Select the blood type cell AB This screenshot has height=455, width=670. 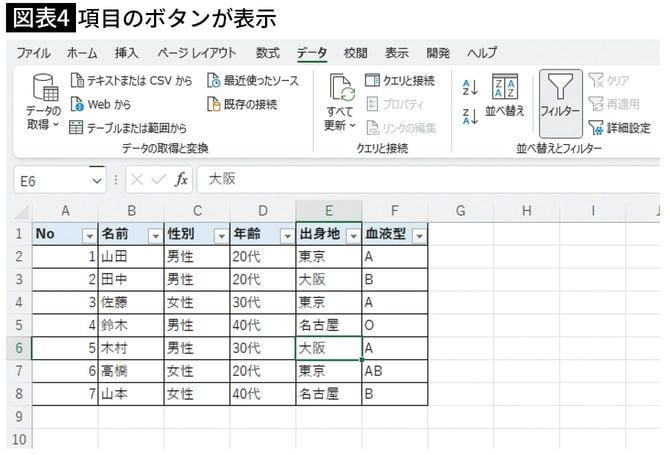pos(395,371)
